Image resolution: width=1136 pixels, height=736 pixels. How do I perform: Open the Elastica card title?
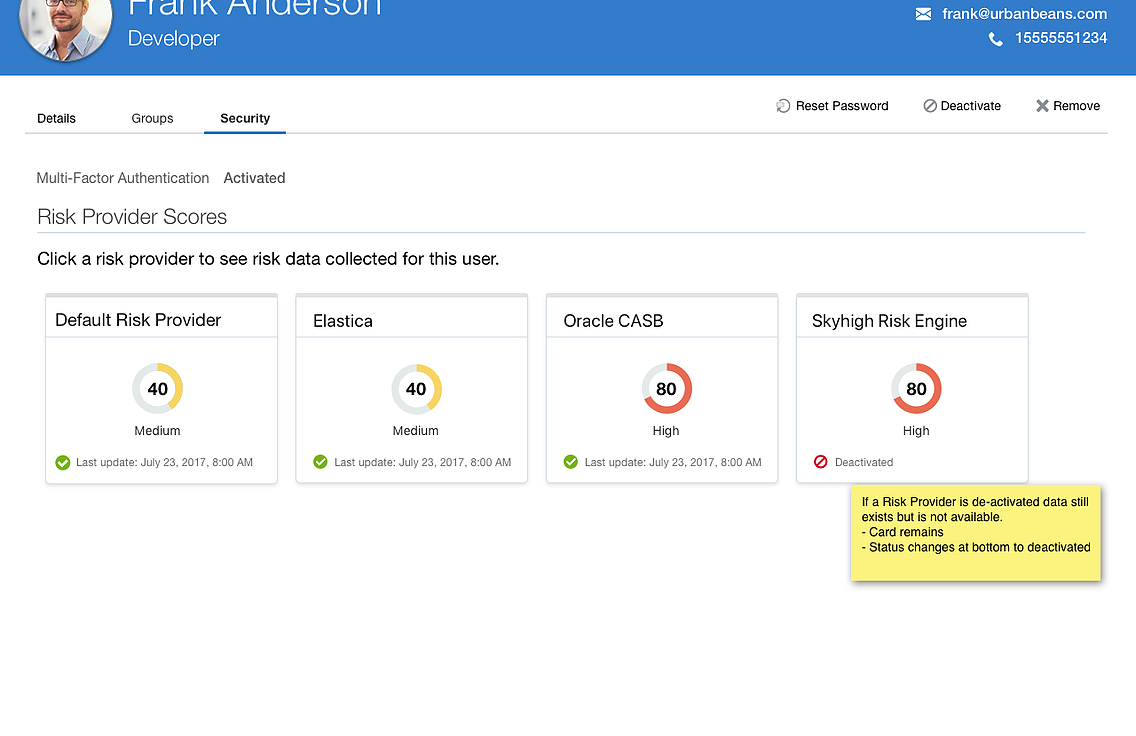click(343, 321)
